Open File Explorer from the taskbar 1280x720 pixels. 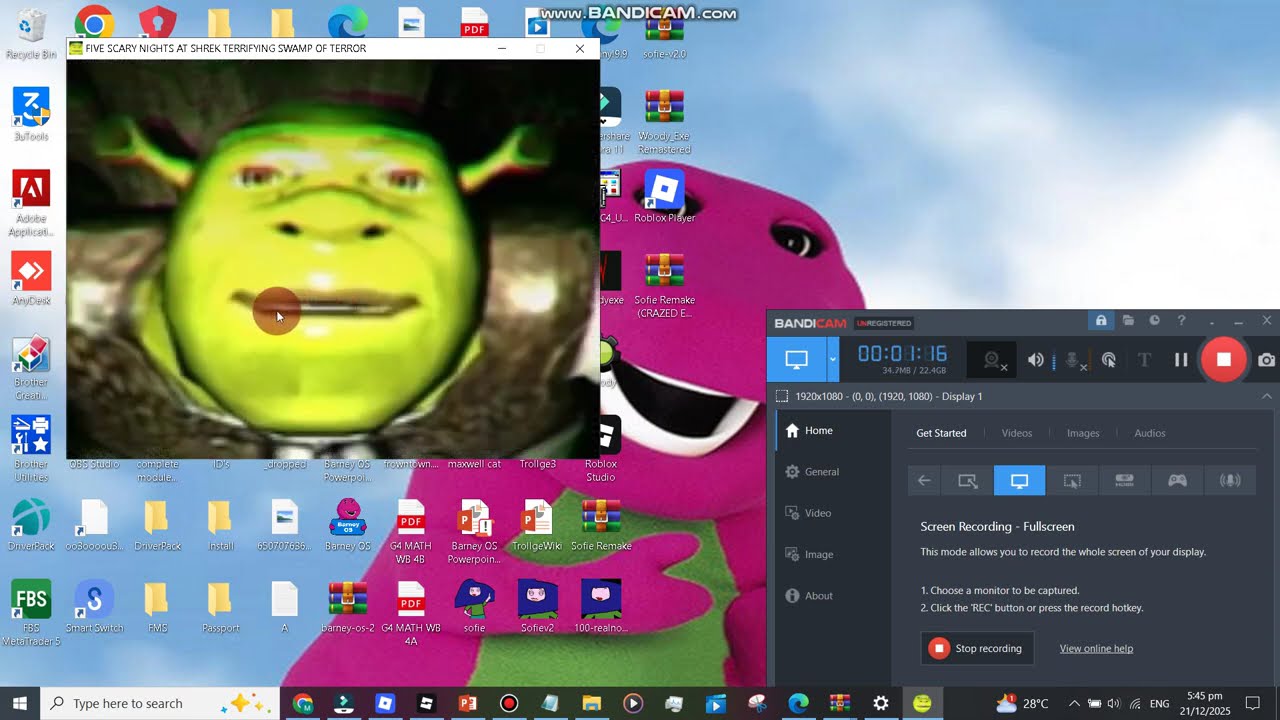coord(591,703)
